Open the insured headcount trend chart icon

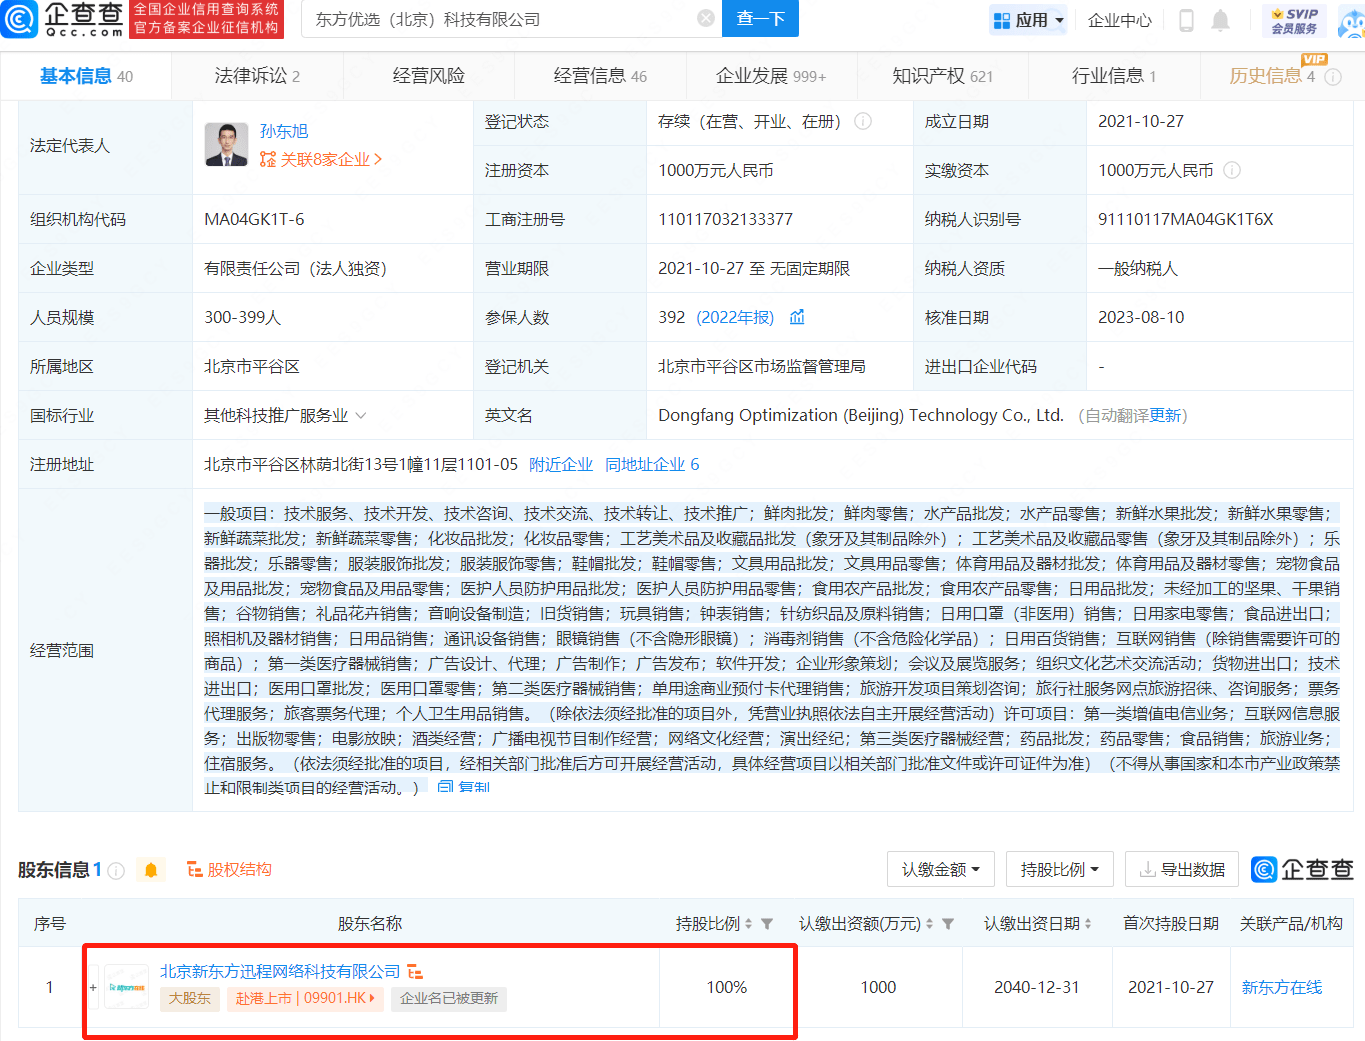pos(797,317)
